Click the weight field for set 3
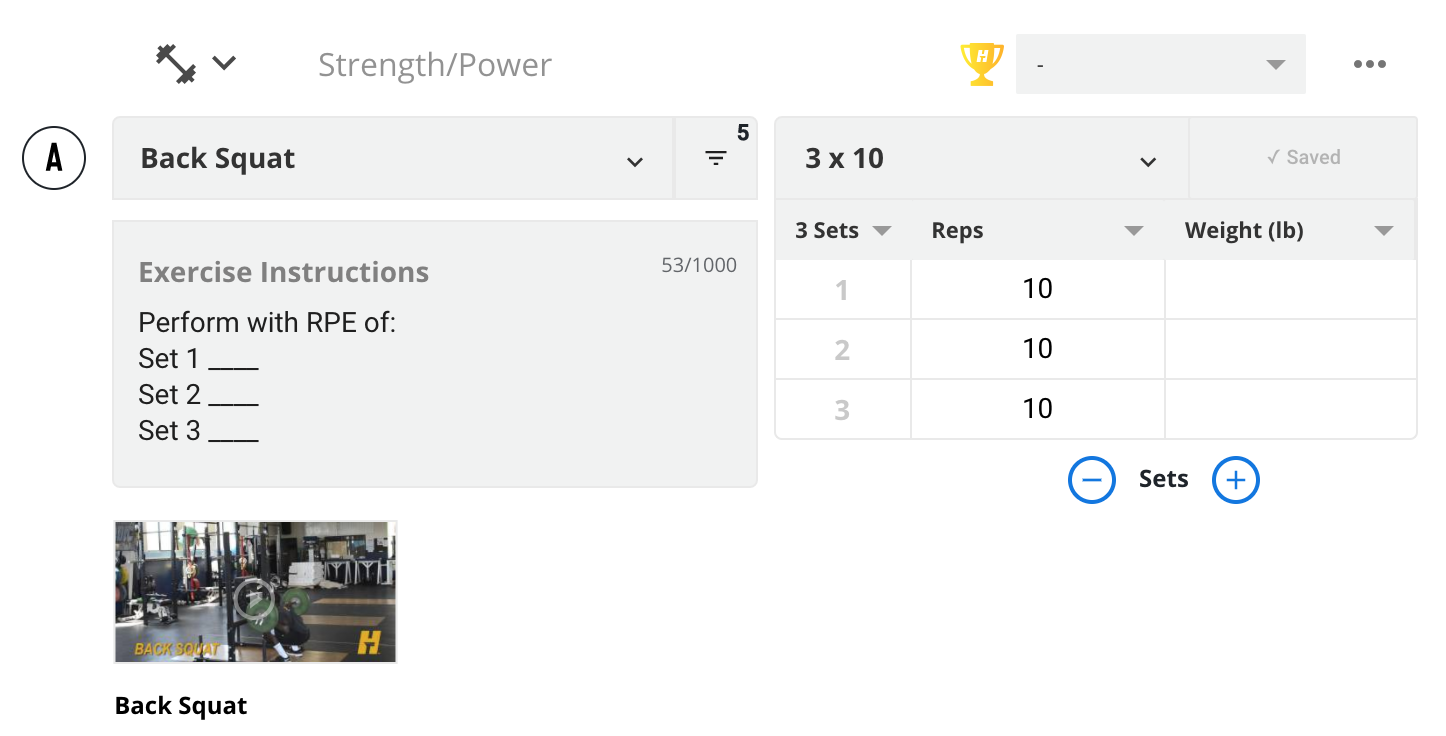 pos(1291,409)
